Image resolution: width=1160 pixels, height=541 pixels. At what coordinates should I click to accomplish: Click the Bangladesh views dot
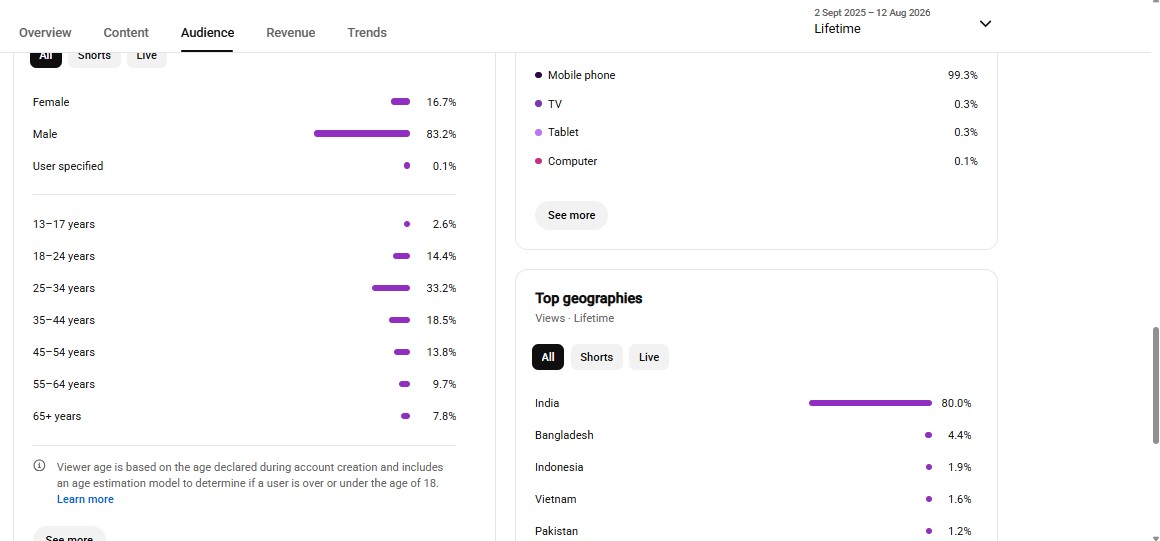tap(928, 435)
